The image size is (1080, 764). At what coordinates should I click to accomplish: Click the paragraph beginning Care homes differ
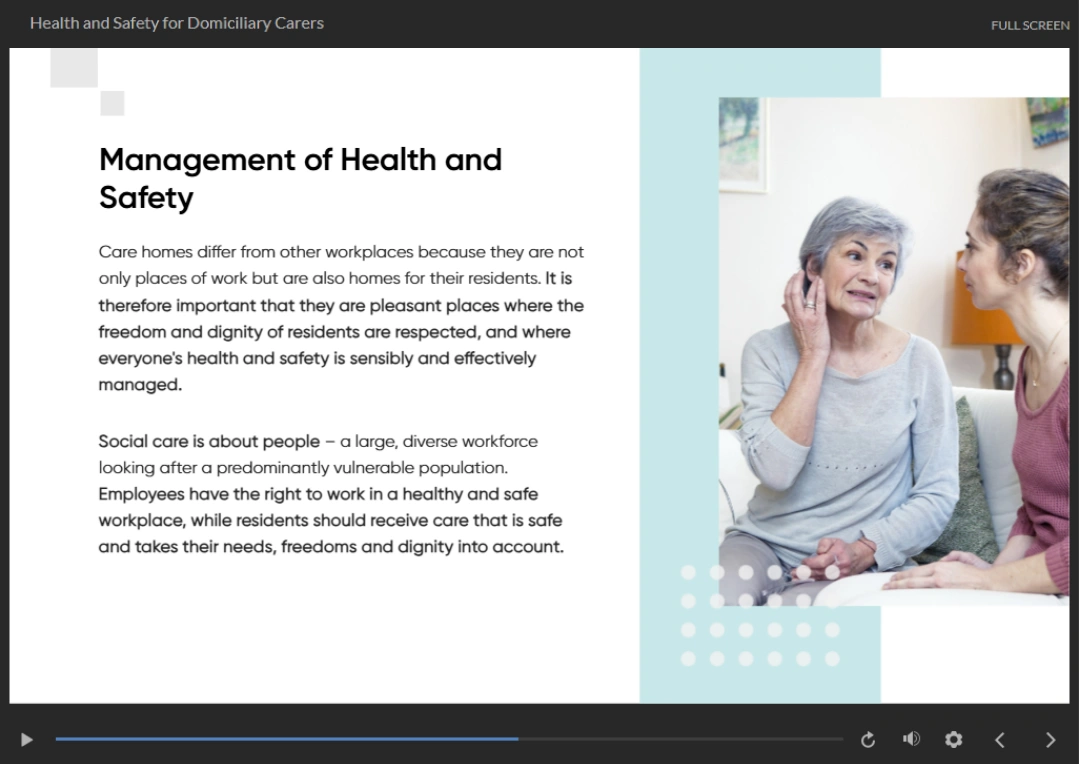pyautogui.click(x=341, y=318)
